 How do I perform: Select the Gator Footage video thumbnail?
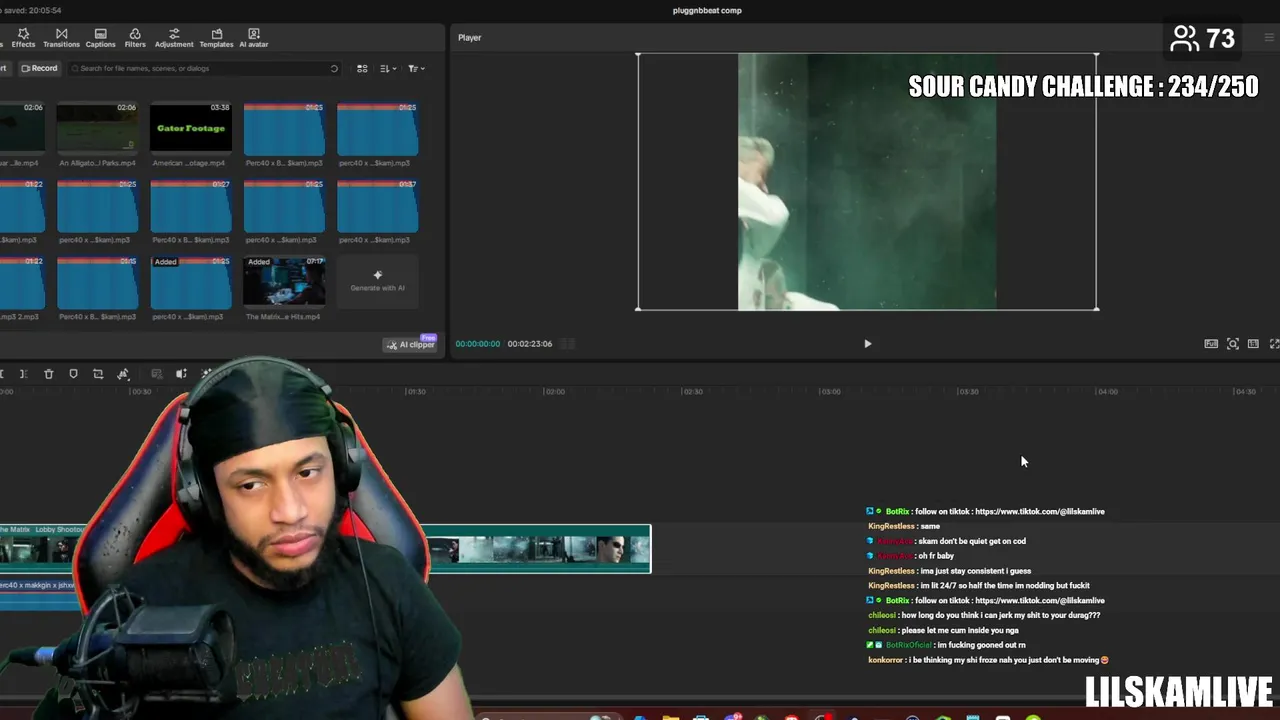pyautogui.click(x=191, y=128)
